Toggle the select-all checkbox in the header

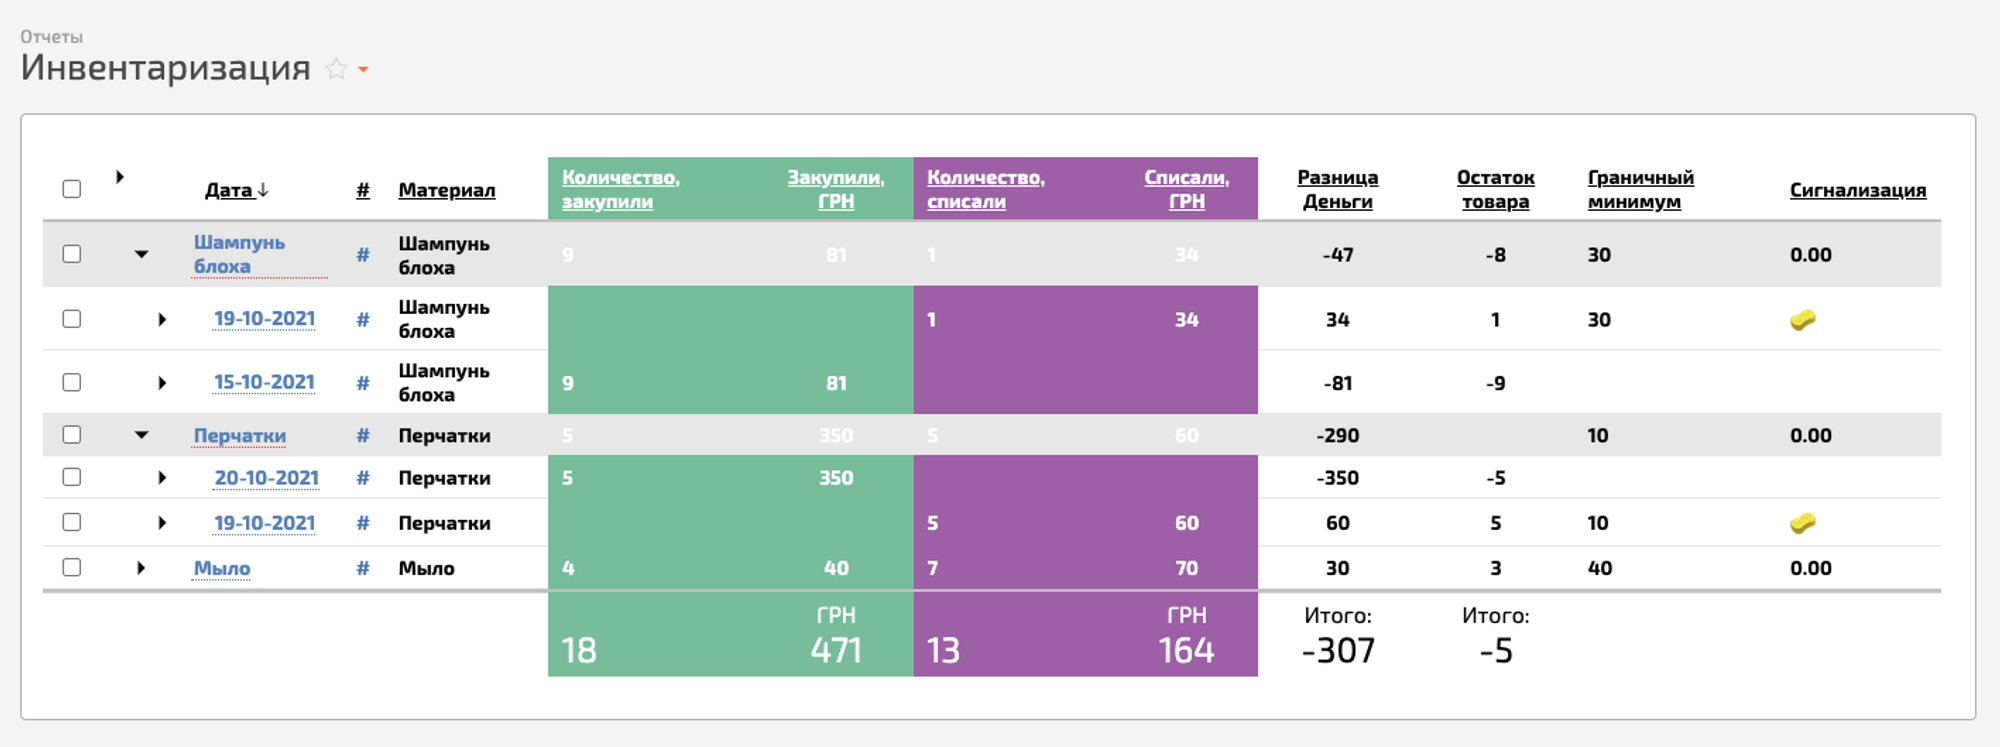72,189
